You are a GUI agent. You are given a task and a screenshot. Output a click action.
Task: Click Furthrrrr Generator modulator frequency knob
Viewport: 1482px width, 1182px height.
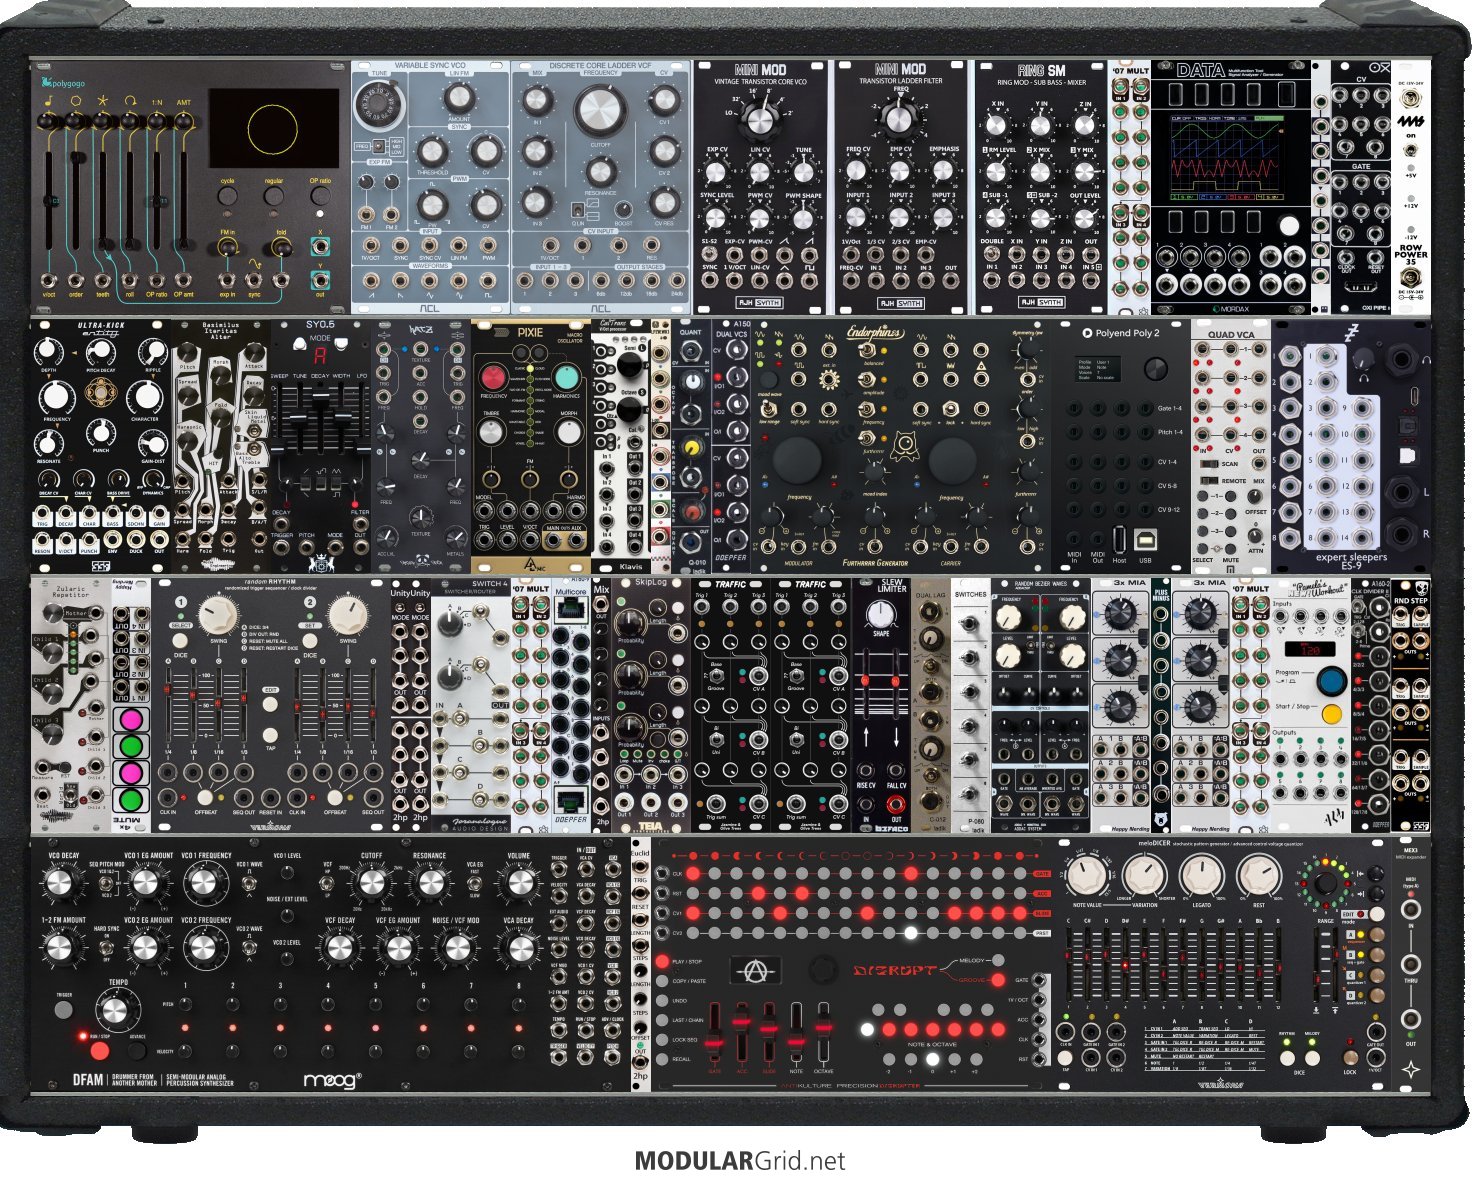pos(797,460)
